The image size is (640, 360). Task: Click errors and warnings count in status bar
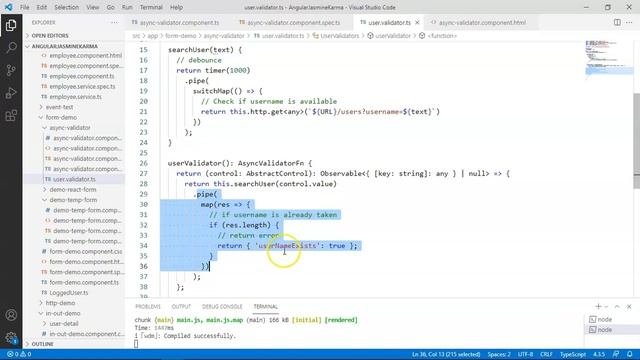[19, 354]
